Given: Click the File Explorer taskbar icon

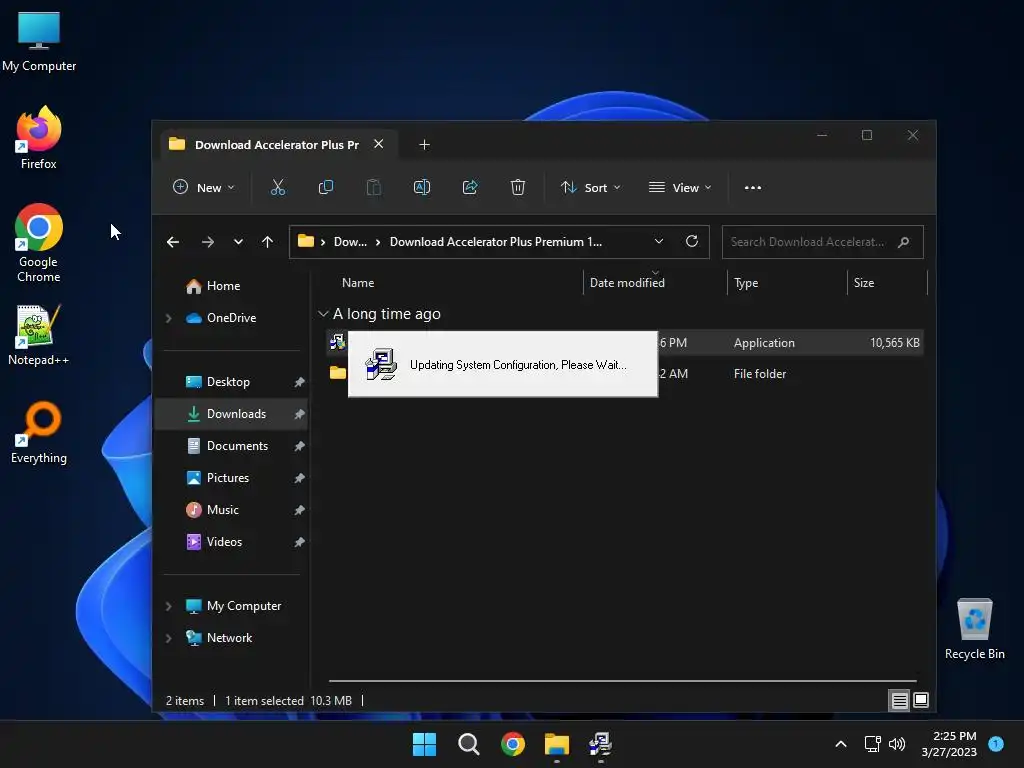Looking at the screenshot, I should pos(557,744).
